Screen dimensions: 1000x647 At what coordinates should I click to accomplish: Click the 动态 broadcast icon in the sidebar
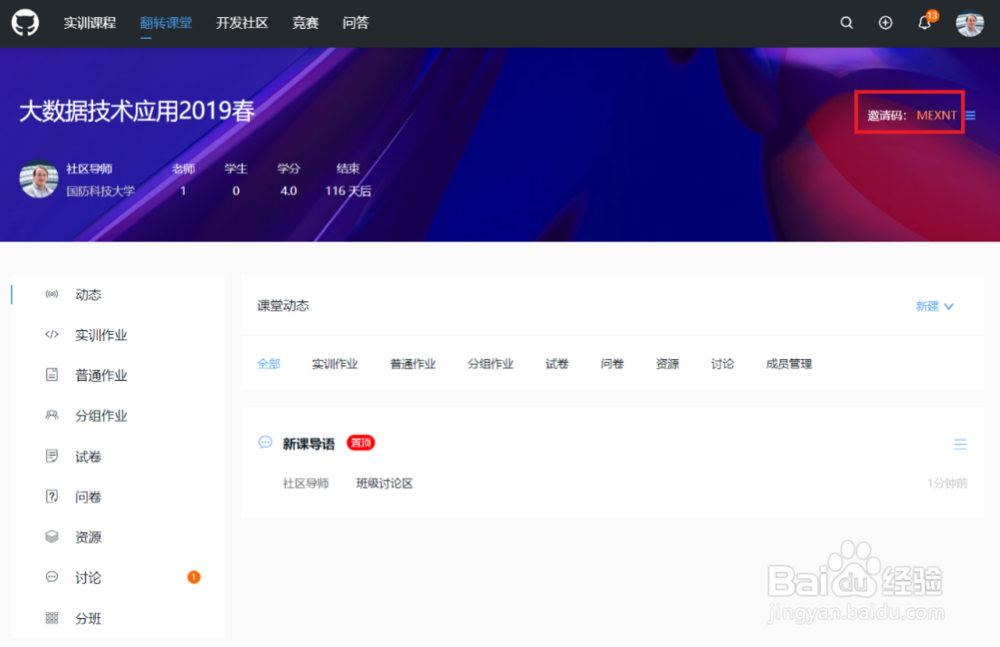pos(52,294)
